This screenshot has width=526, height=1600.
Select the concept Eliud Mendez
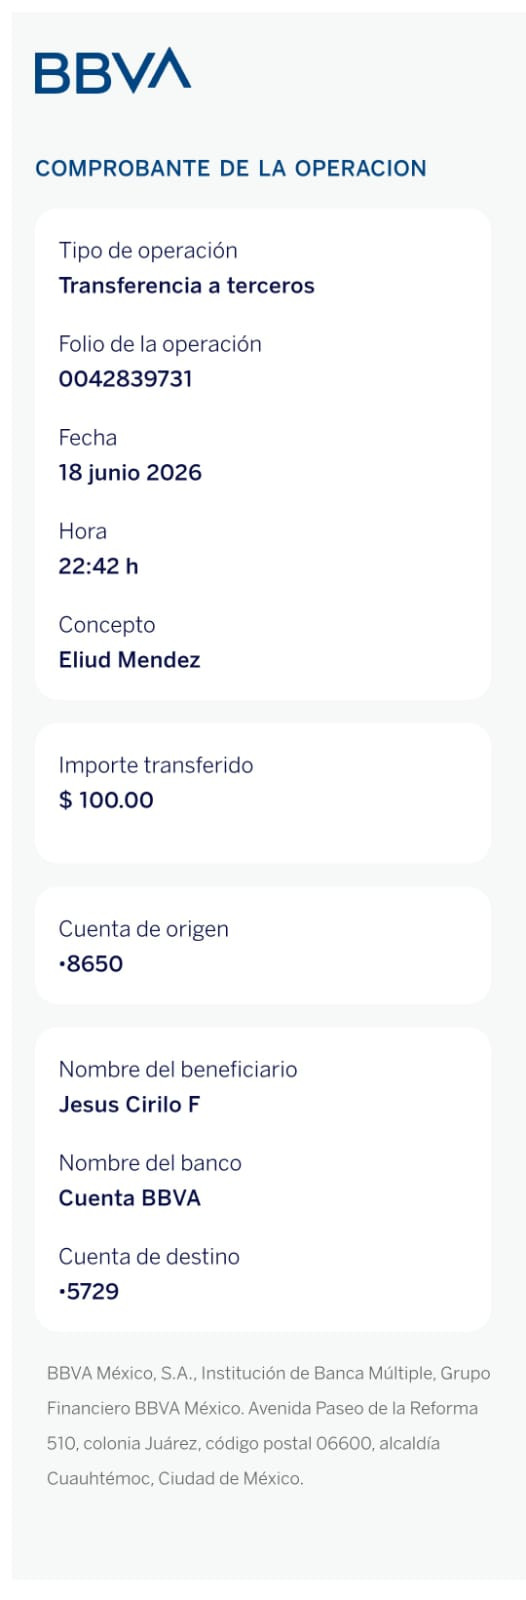[130, 660]
